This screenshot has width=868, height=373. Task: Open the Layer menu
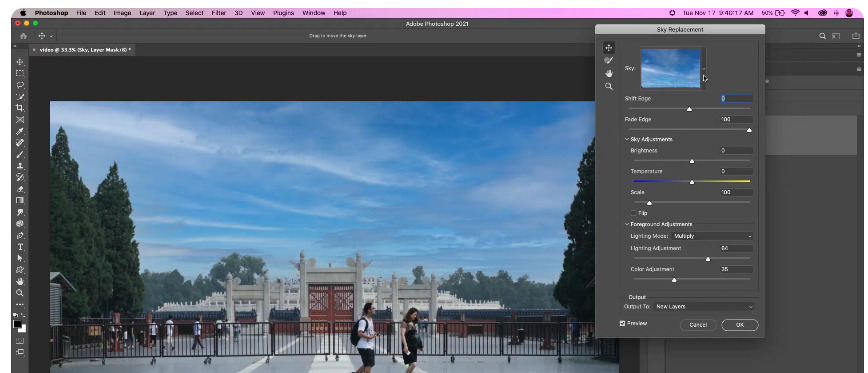pos(147,13)
